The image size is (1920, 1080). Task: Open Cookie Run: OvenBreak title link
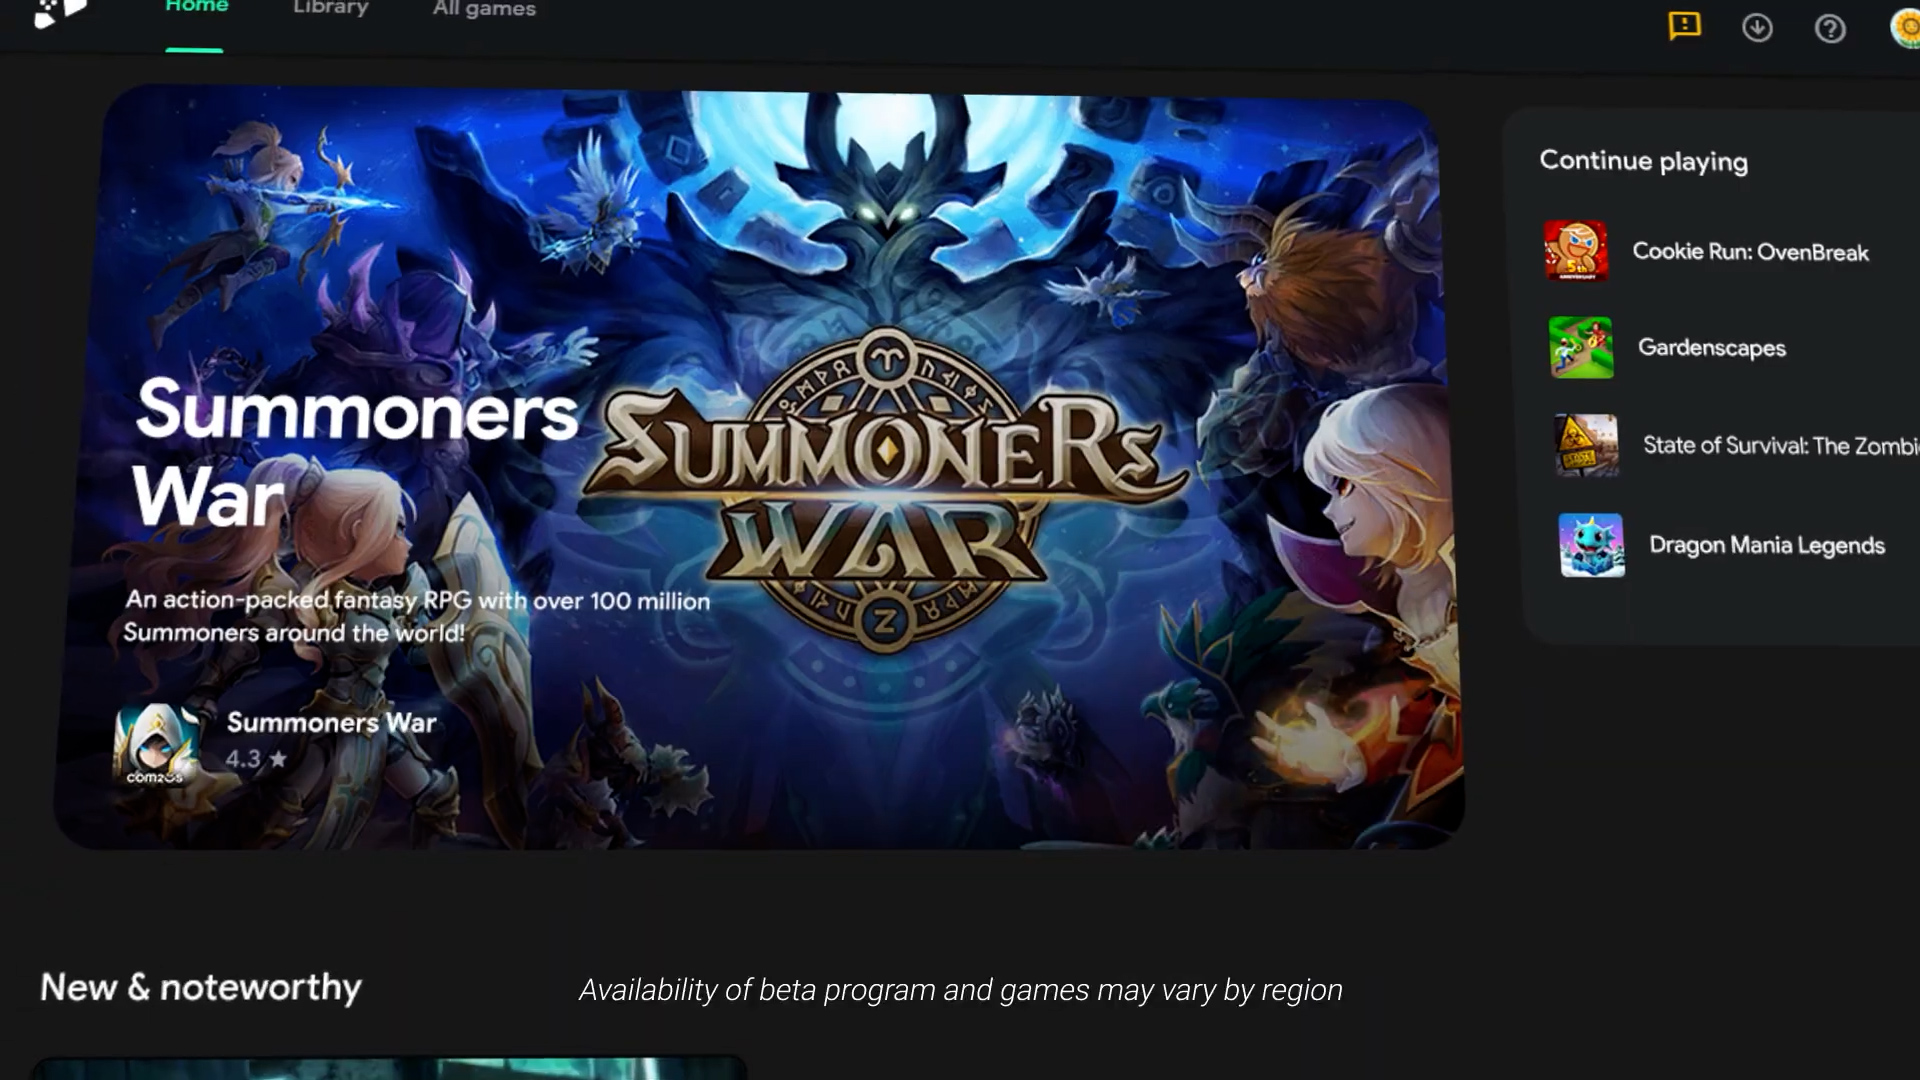coord(1751,252)
